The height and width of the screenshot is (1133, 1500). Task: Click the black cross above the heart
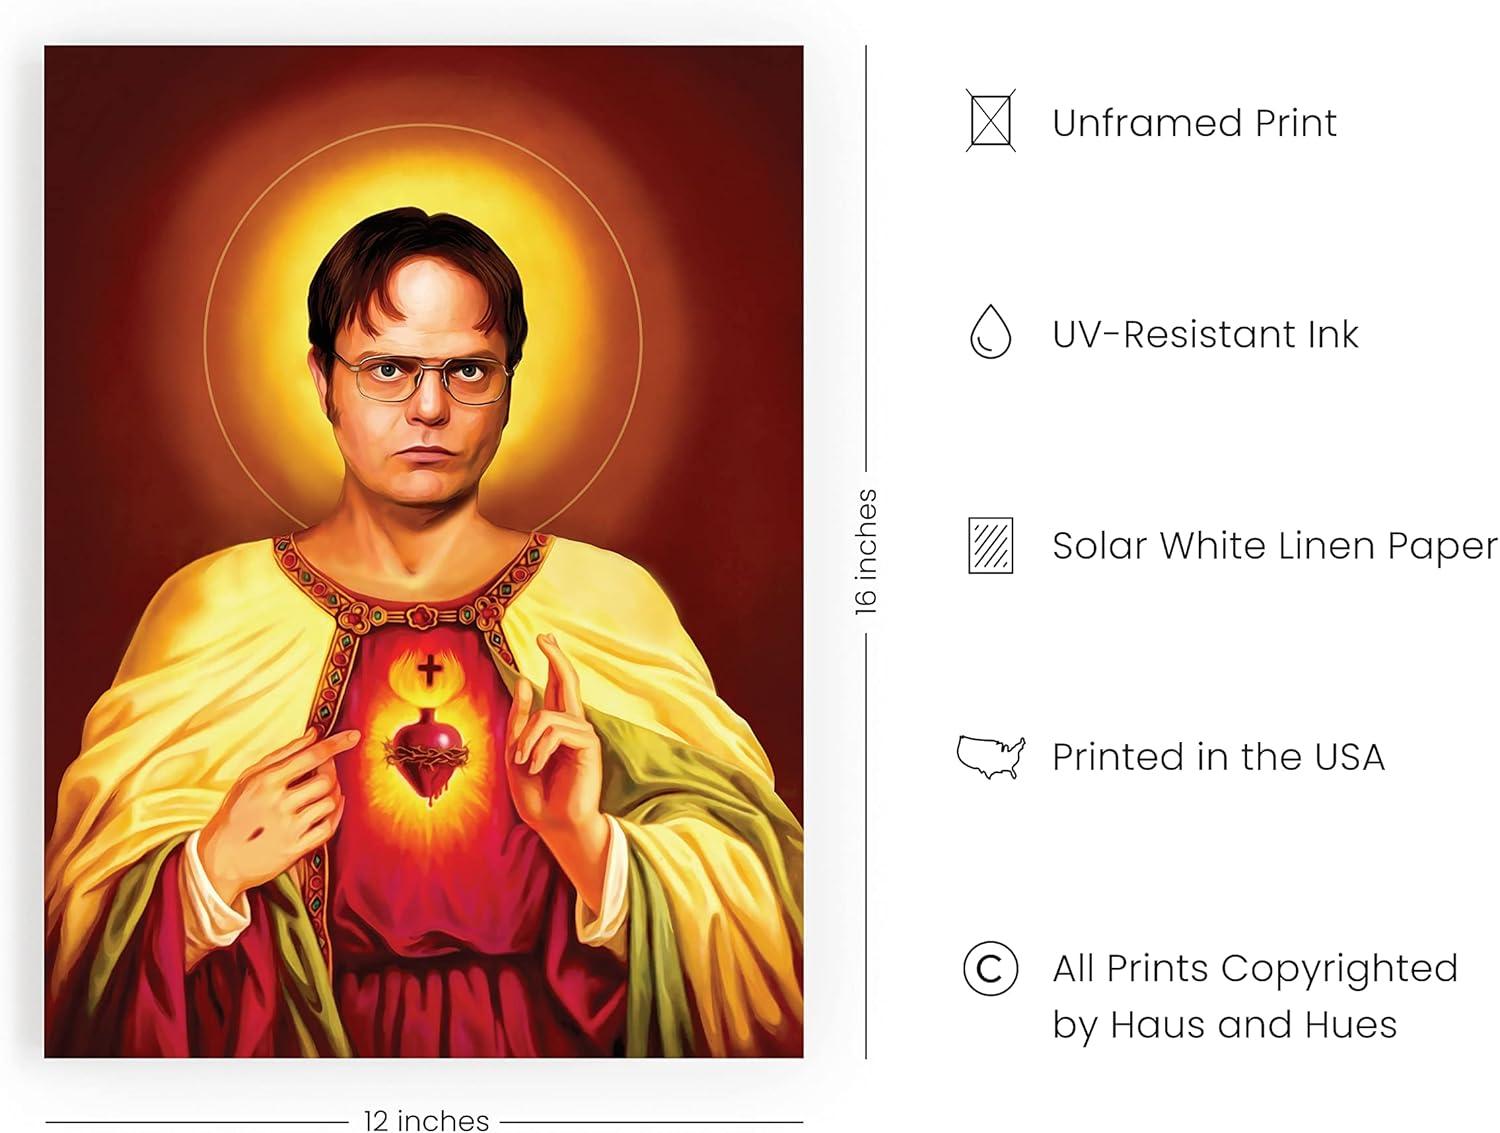click(430, 669)
